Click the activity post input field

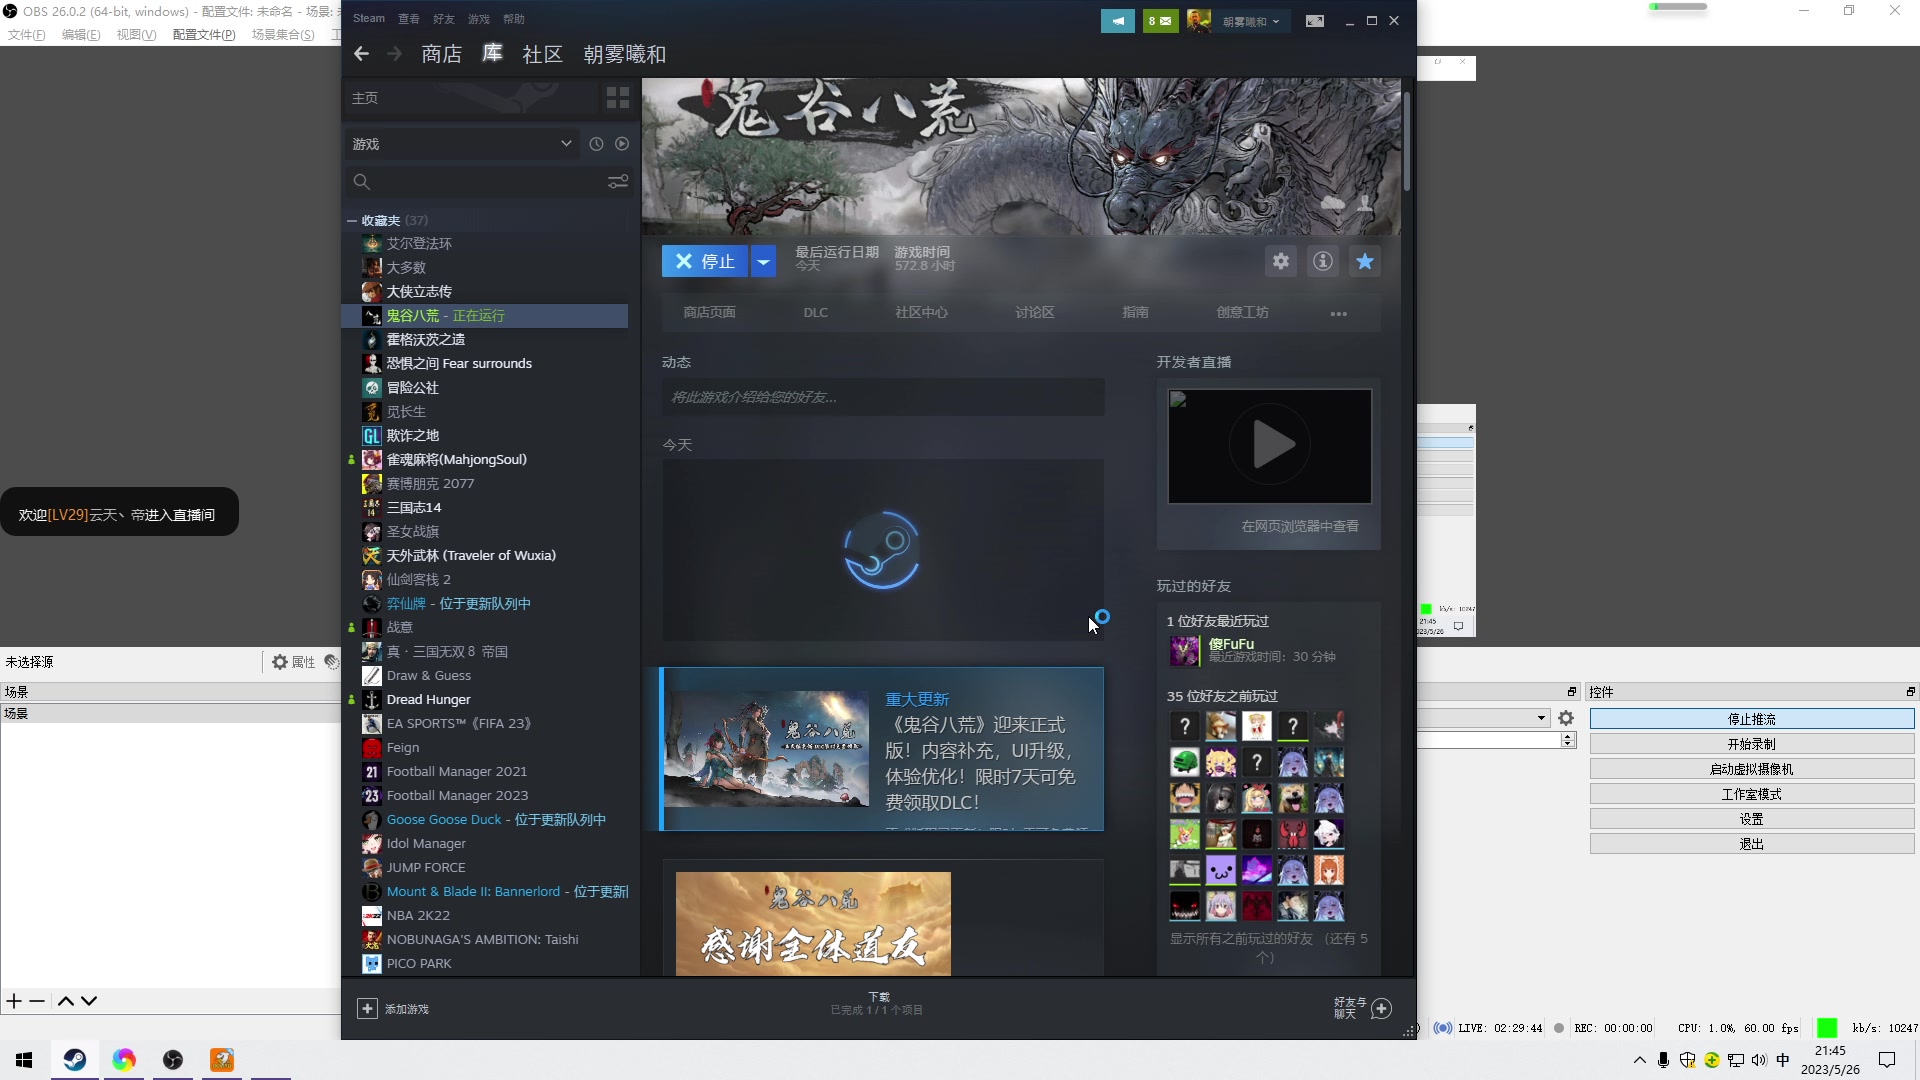pos(883,397)
